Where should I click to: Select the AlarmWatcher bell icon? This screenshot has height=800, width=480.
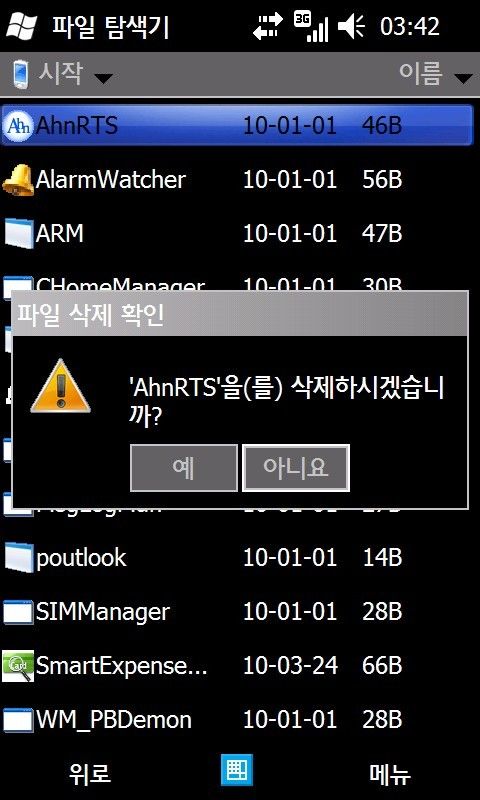[18, 180]
